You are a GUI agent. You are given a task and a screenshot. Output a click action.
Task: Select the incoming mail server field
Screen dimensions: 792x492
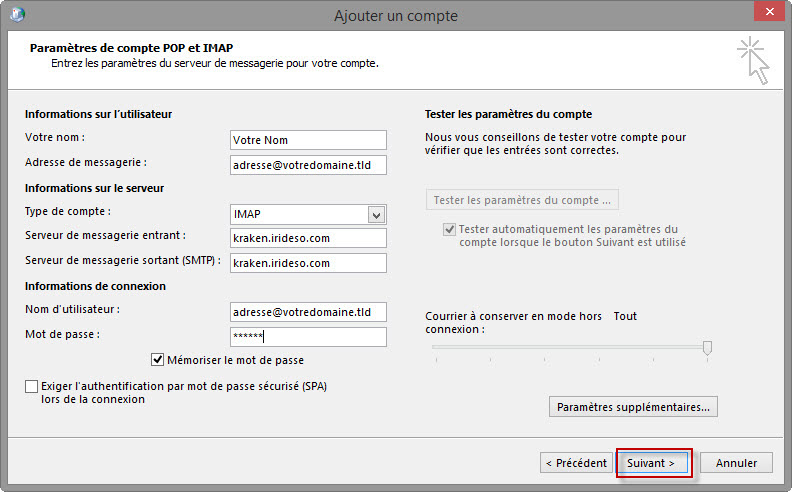[307, 238]
